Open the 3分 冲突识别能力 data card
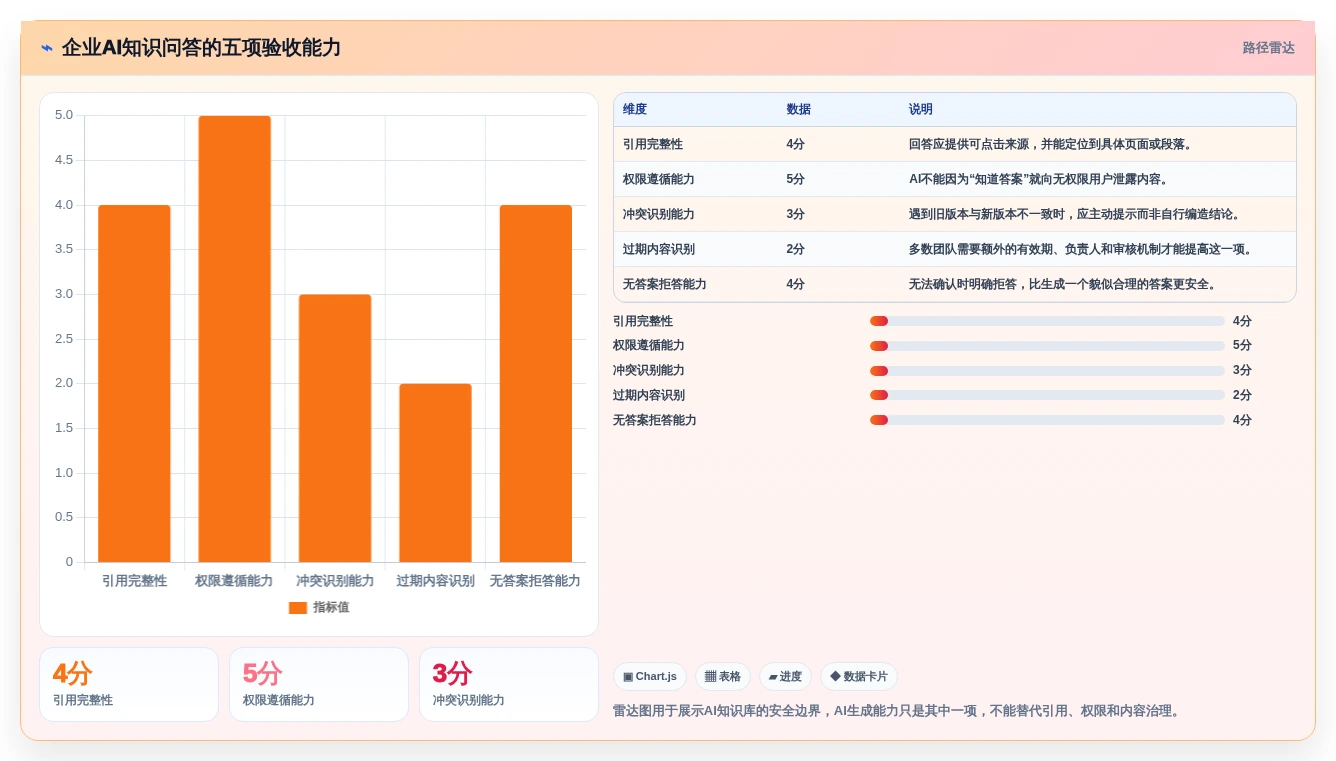Screen dimensions: 1336x761 509,685
